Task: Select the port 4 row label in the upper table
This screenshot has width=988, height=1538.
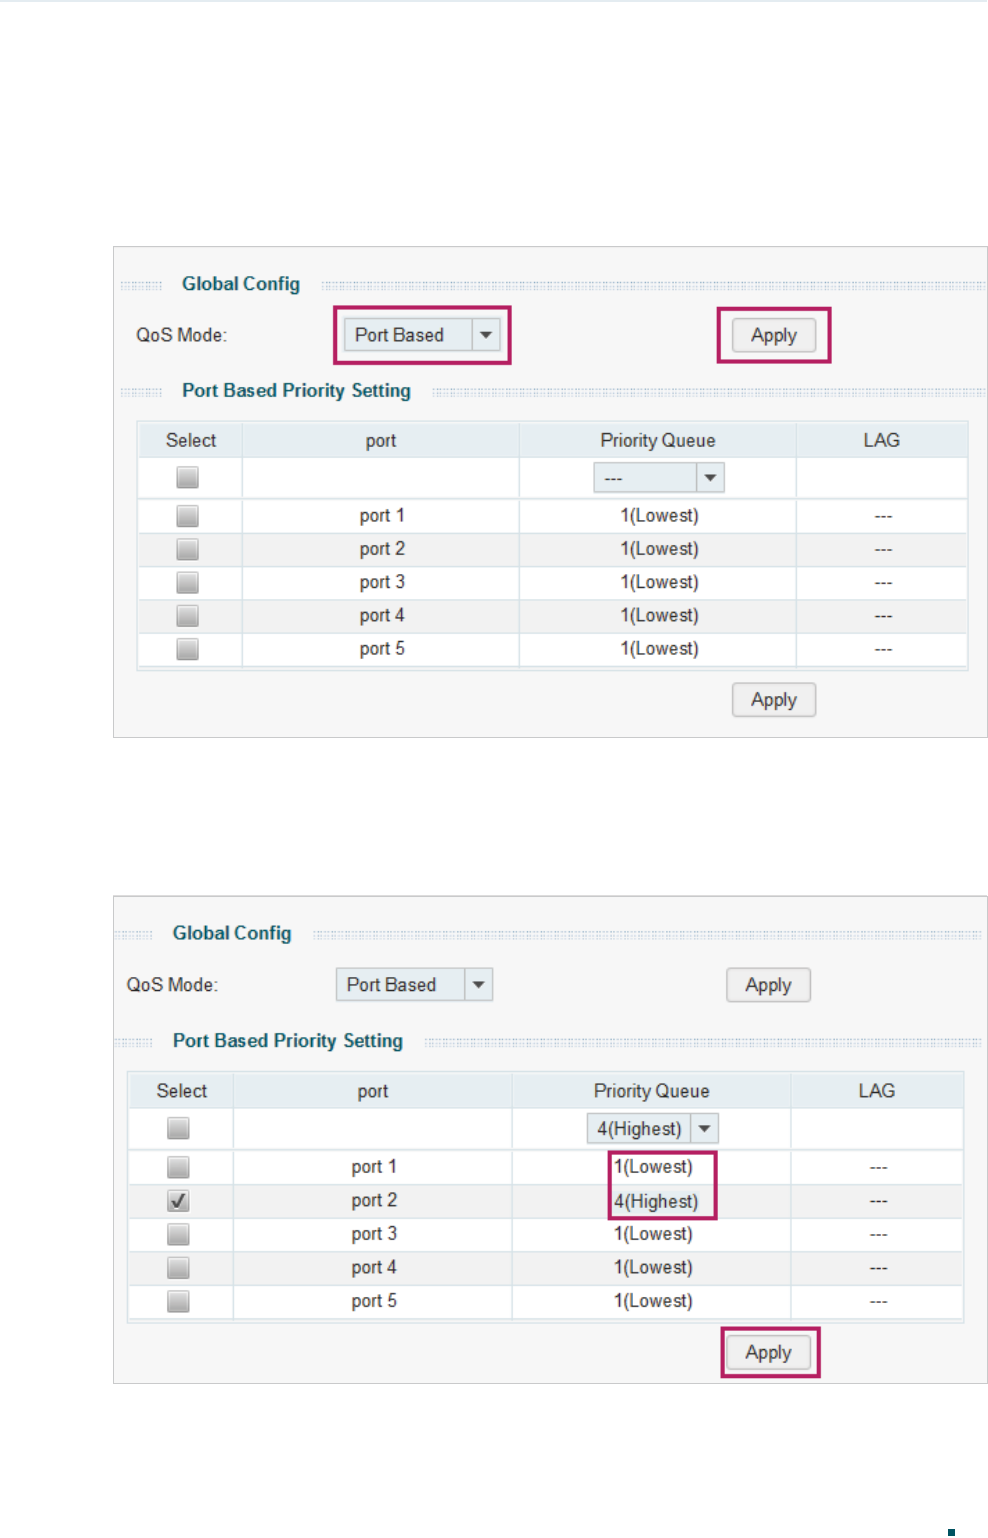Action: coord(382,616)
